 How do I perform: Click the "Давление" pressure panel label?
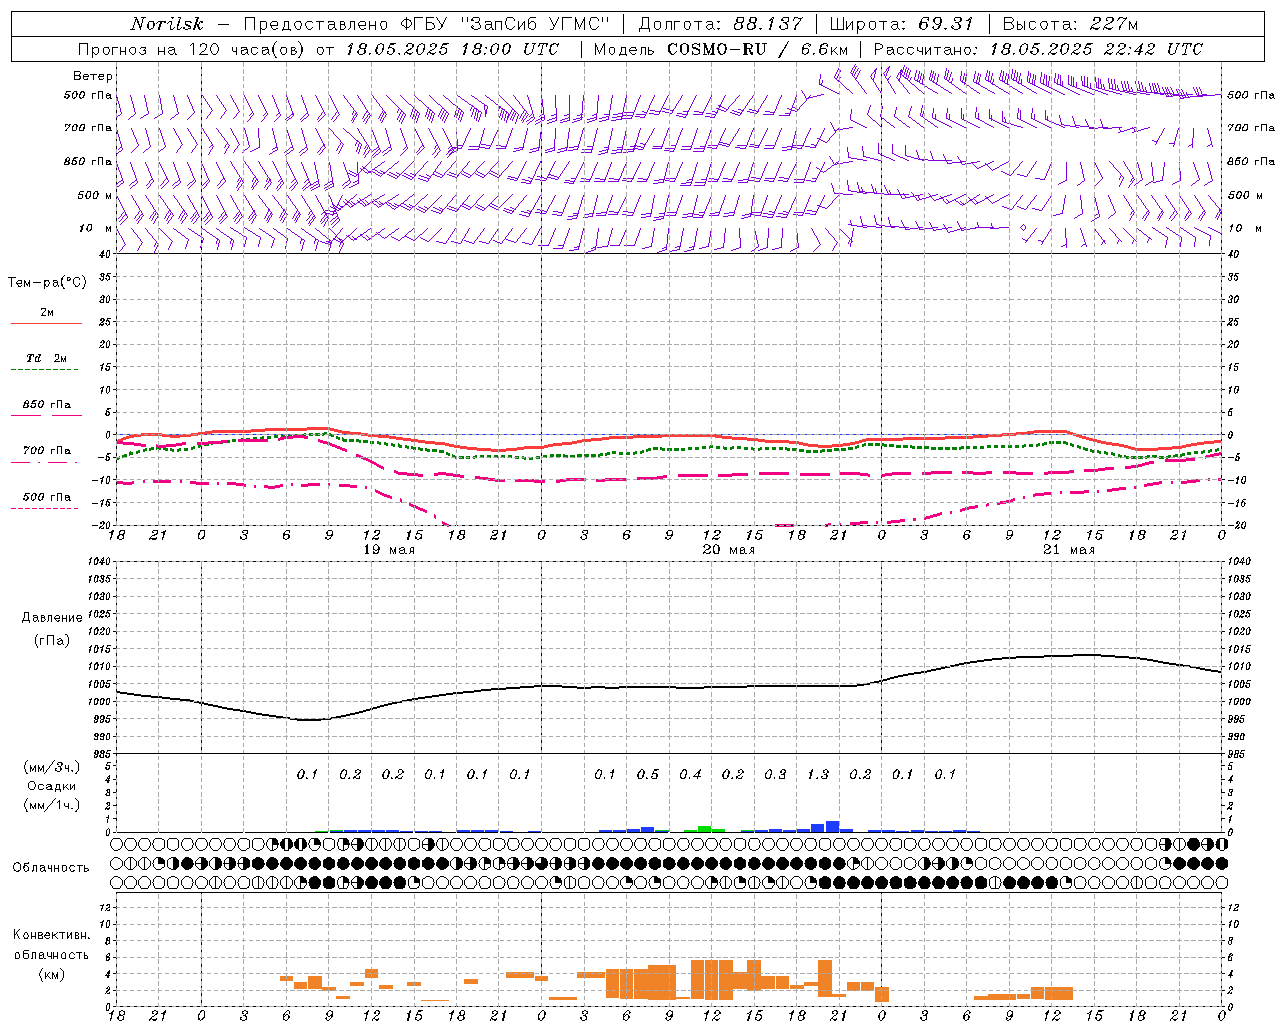tap(52, 618)
